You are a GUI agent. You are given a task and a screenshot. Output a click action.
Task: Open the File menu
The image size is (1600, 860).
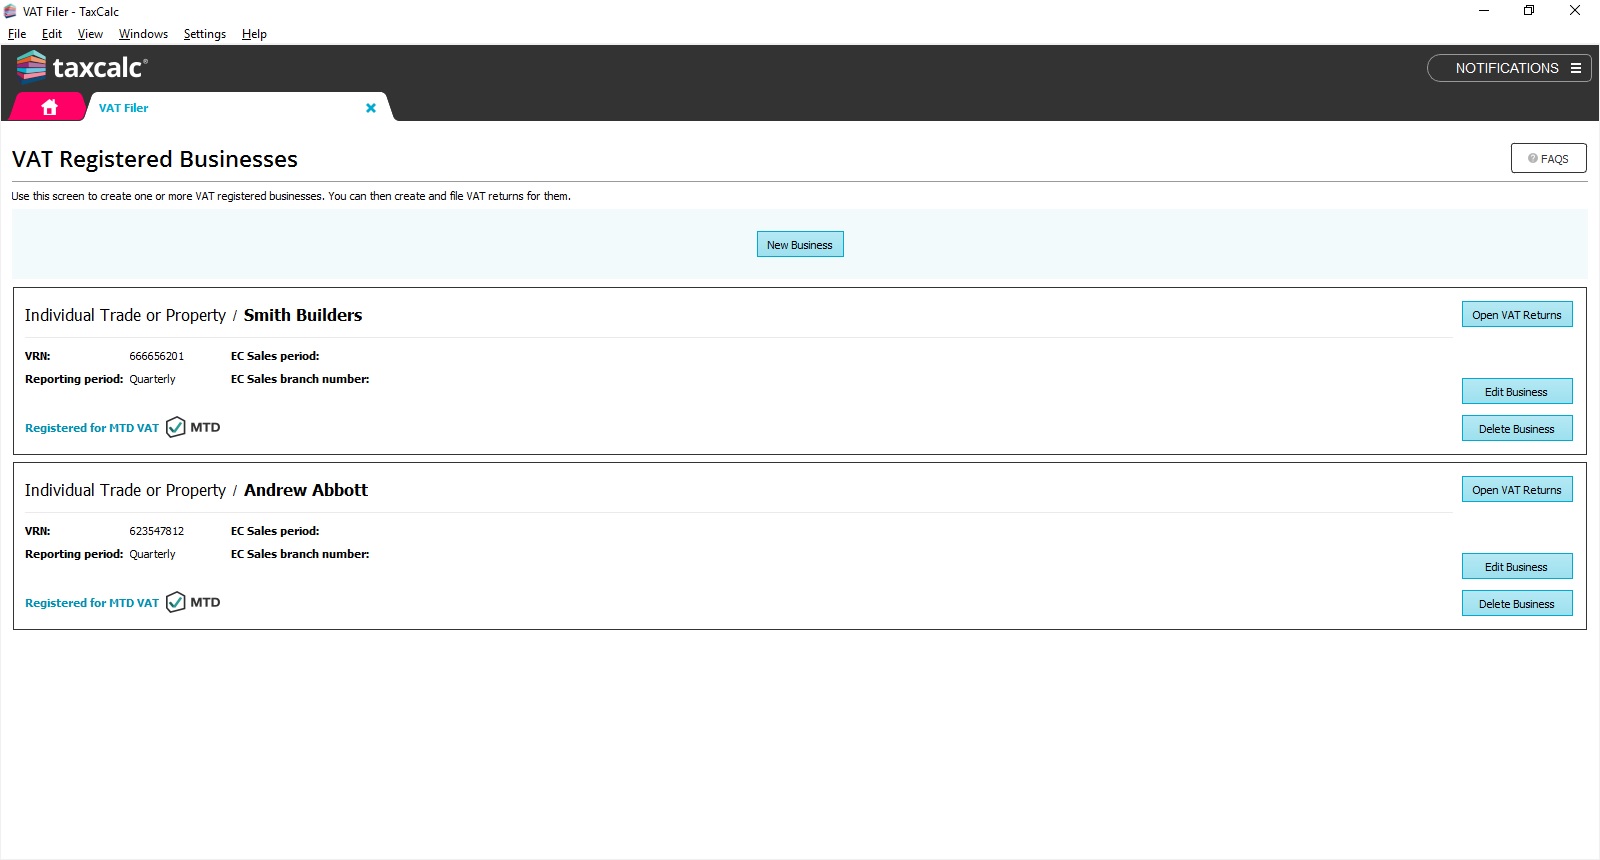pyautogui.click(x=17, y=34)
